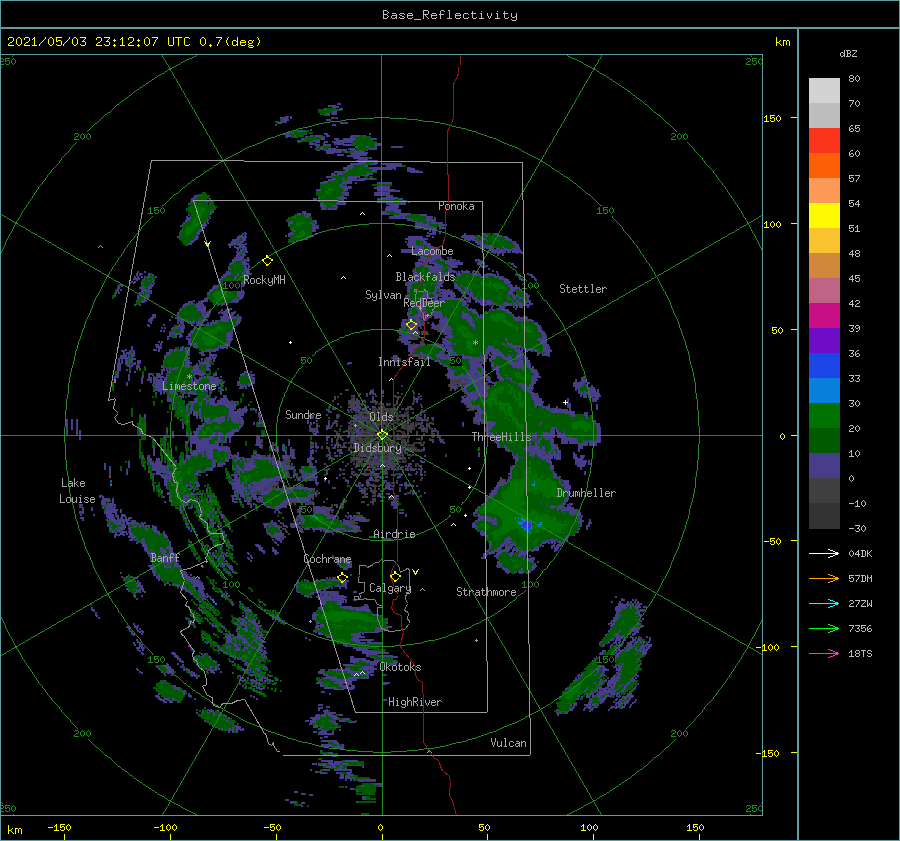900x841 pixels.
Task: Click yellow radar-site diamond at Didsbury center
Action: pos(382,435)
